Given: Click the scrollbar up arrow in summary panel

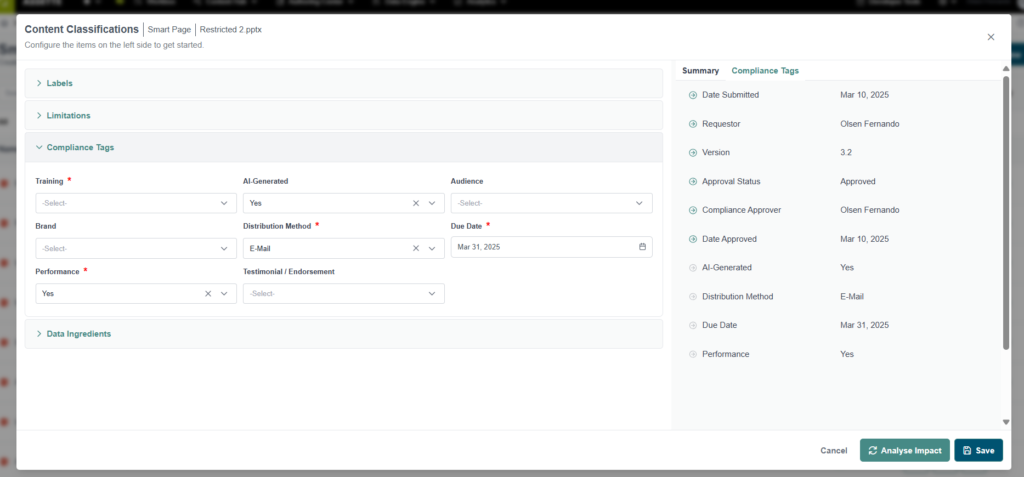Looking at the screenshot, I should pyautogui.click(x=1006, y=69).
